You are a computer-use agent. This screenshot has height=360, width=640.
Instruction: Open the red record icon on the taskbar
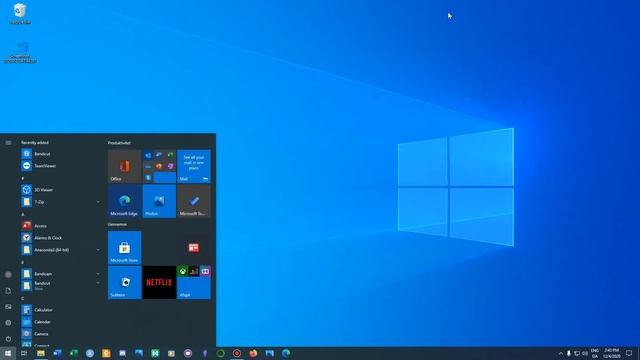click(x=237, y=353)
